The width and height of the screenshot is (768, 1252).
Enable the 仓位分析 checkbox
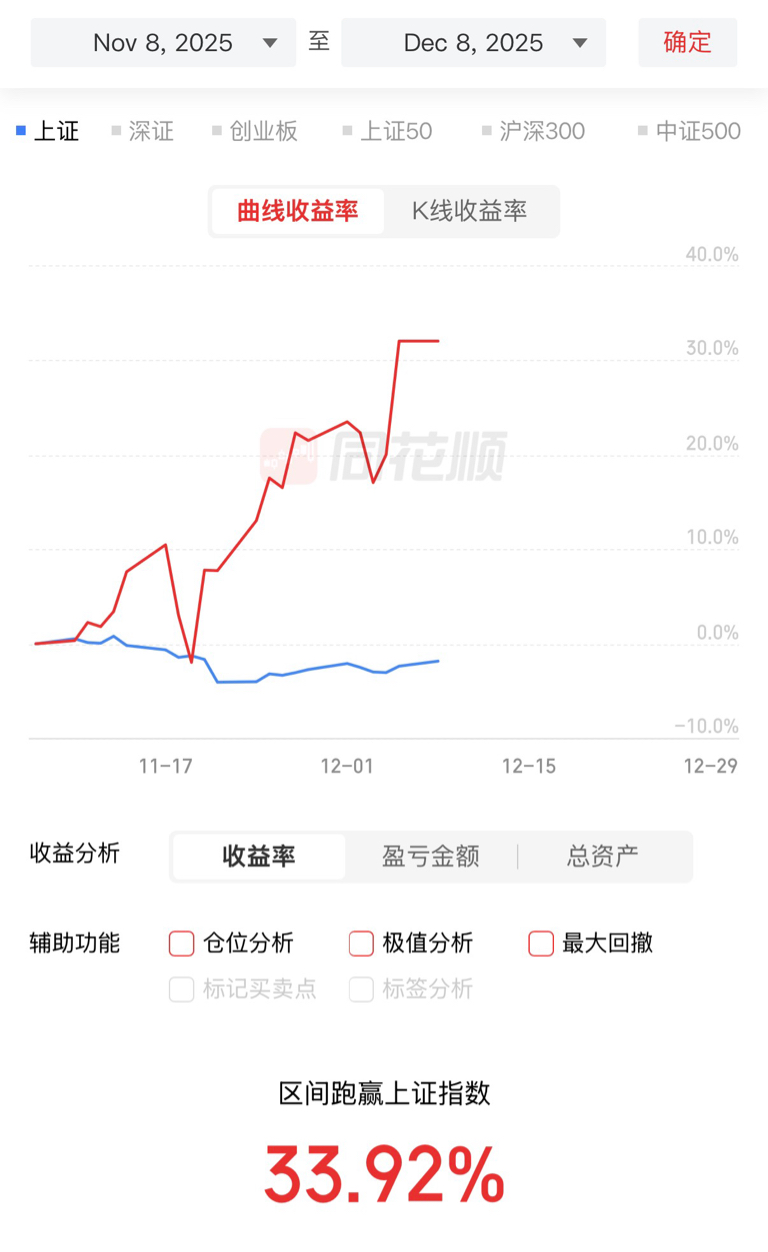pyautogui.click(x=181, y=943)
